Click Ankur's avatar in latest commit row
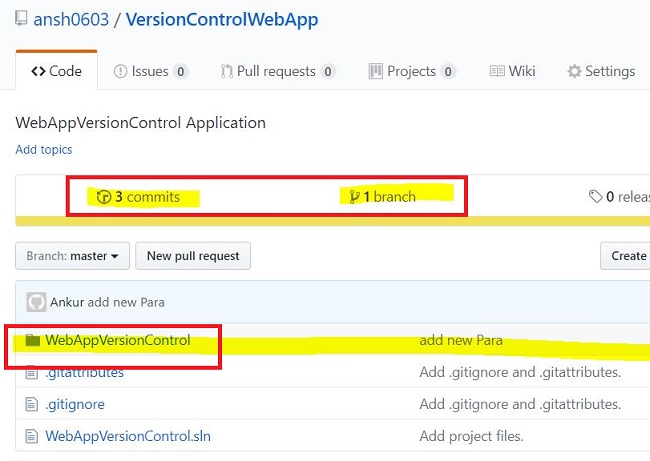 coord(36,302)
